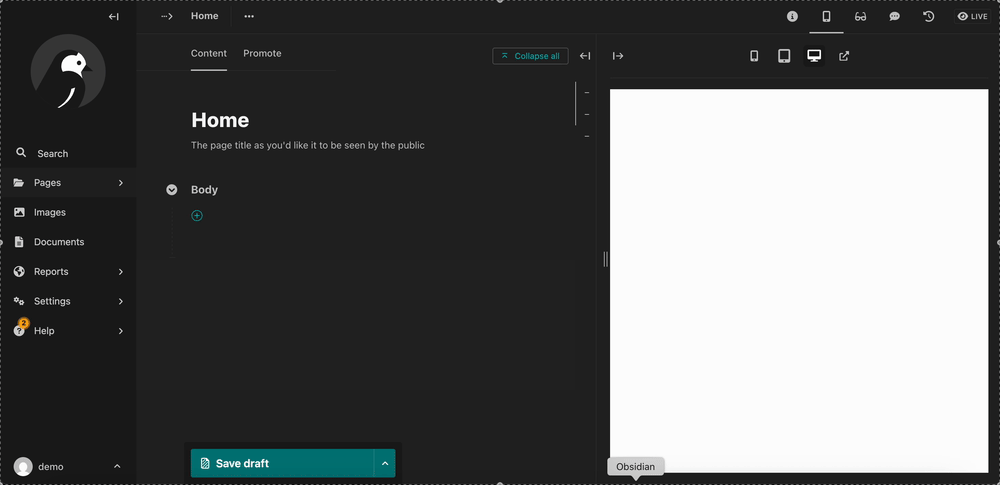
Task: Click the panel resize grip handle
Action: click(x=605, y=258)
